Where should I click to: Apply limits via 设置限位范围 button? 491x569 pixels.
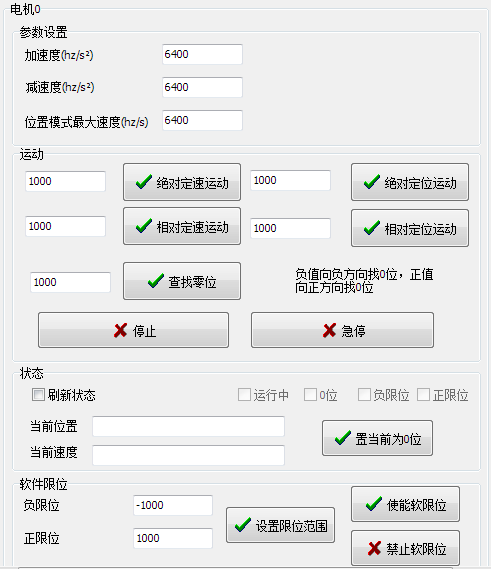(280, 525)
